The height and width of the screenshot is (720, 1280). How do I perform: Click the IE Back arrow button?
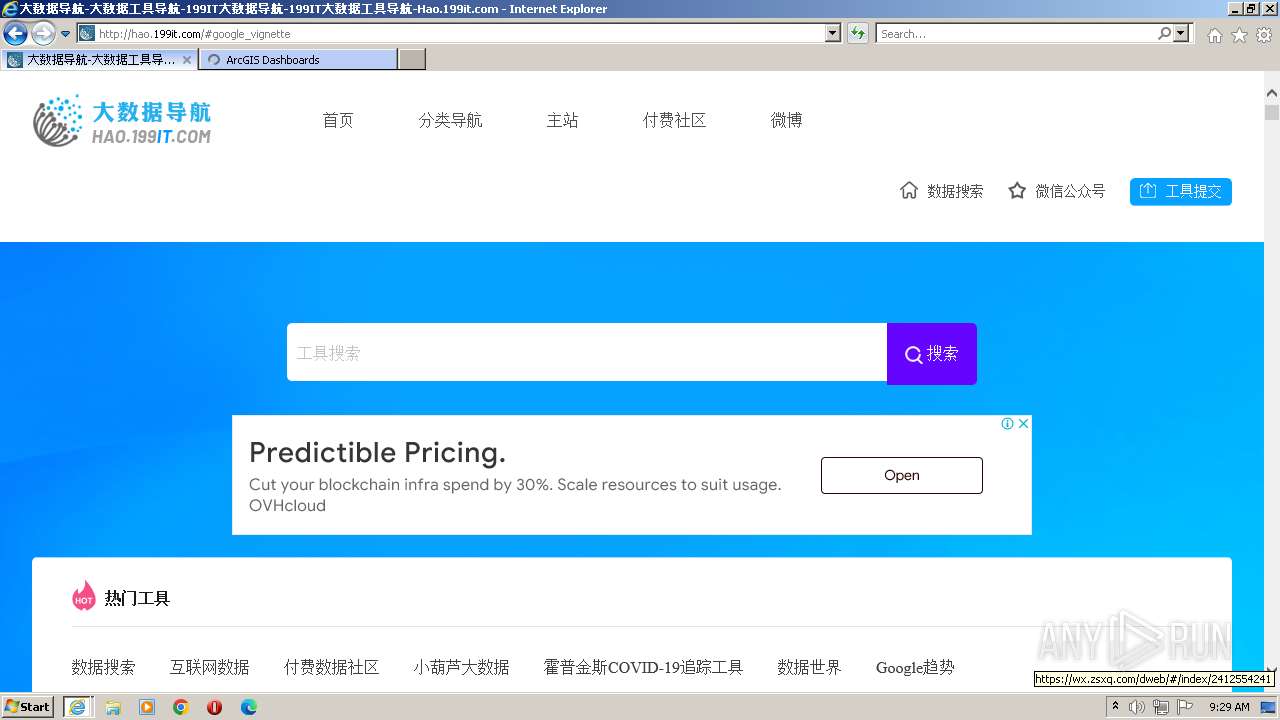pyautogui.click(x=15, y=34)
